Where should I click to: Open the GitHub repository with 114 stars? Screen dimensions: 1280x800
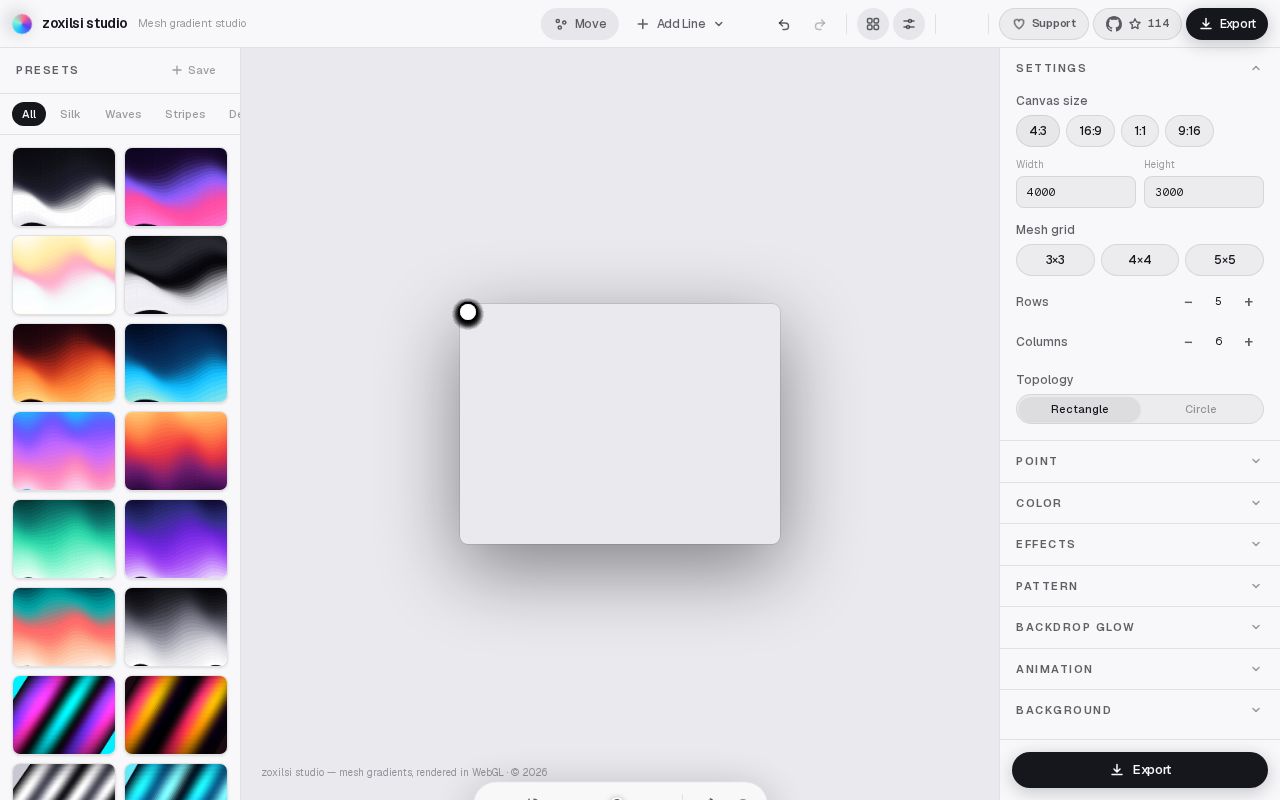1137,24
